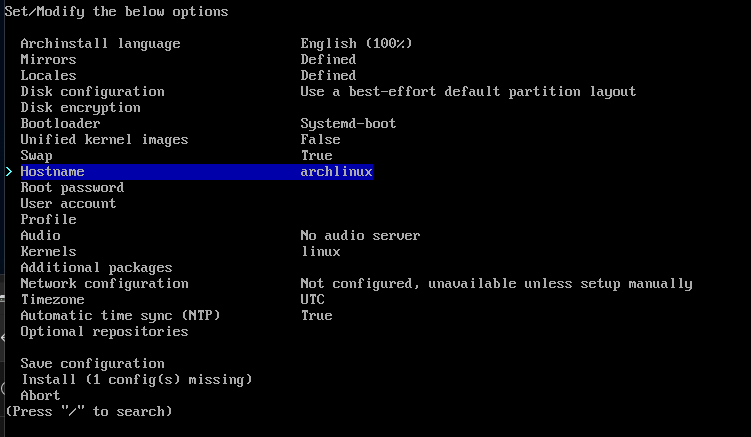
Task: Open Disk configuration settings
Action: 92,92
